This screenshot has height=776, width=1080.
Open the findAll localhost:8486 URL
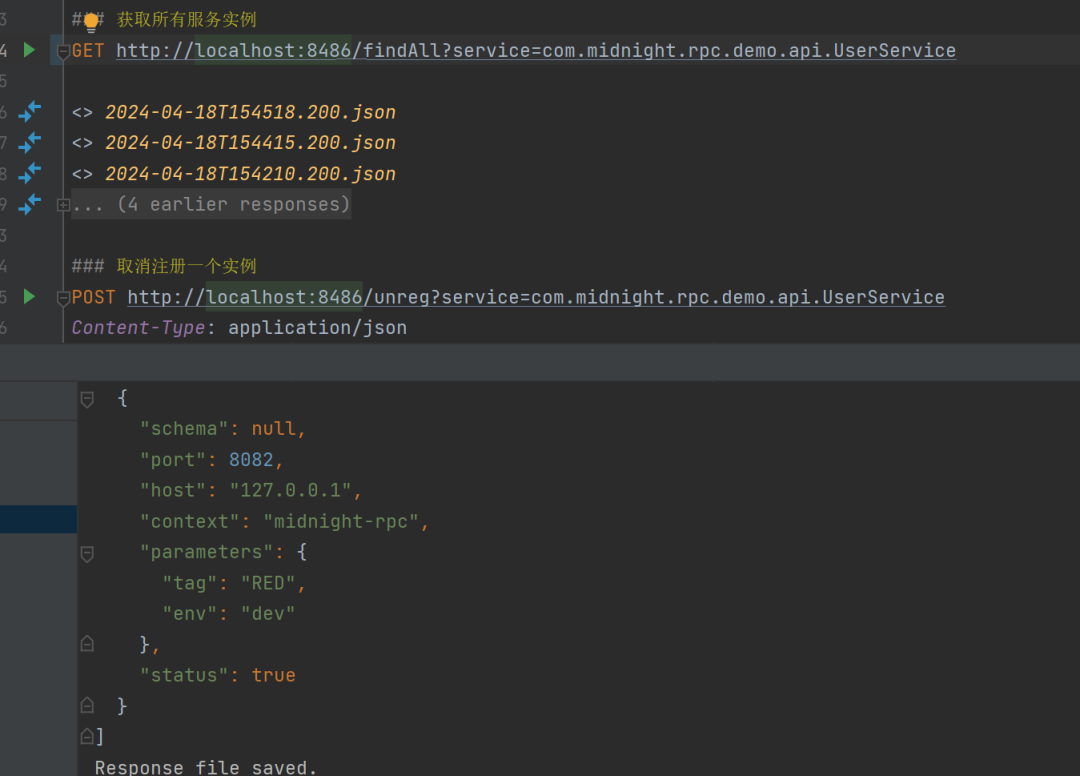pyautogui.click(x=536, y=50)
